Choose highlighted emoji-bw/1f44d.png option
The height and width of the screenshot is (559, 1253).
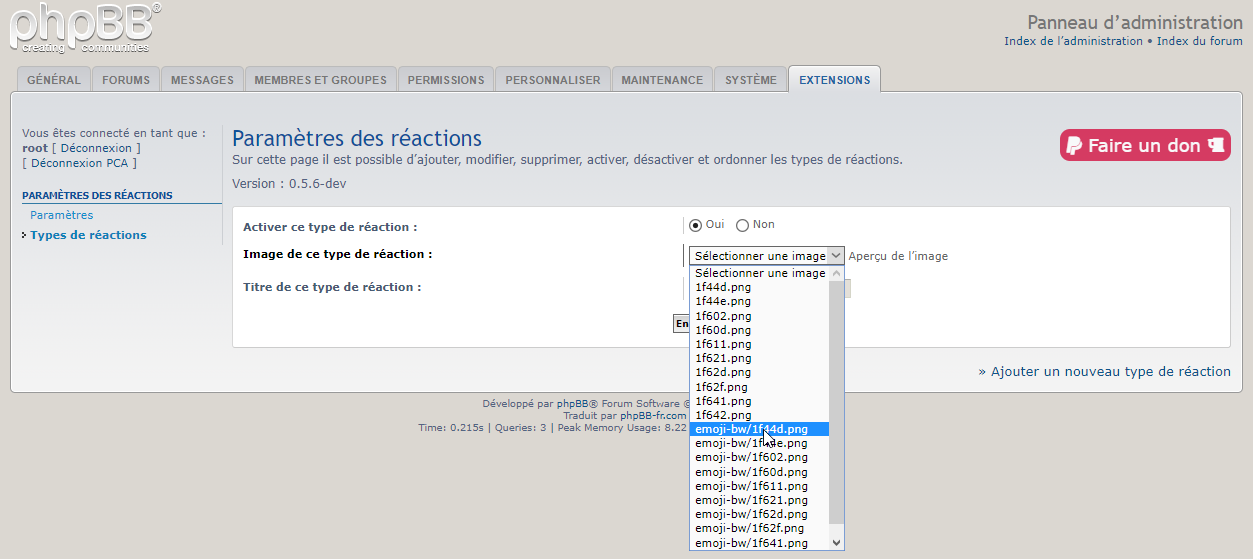(751, 429)
